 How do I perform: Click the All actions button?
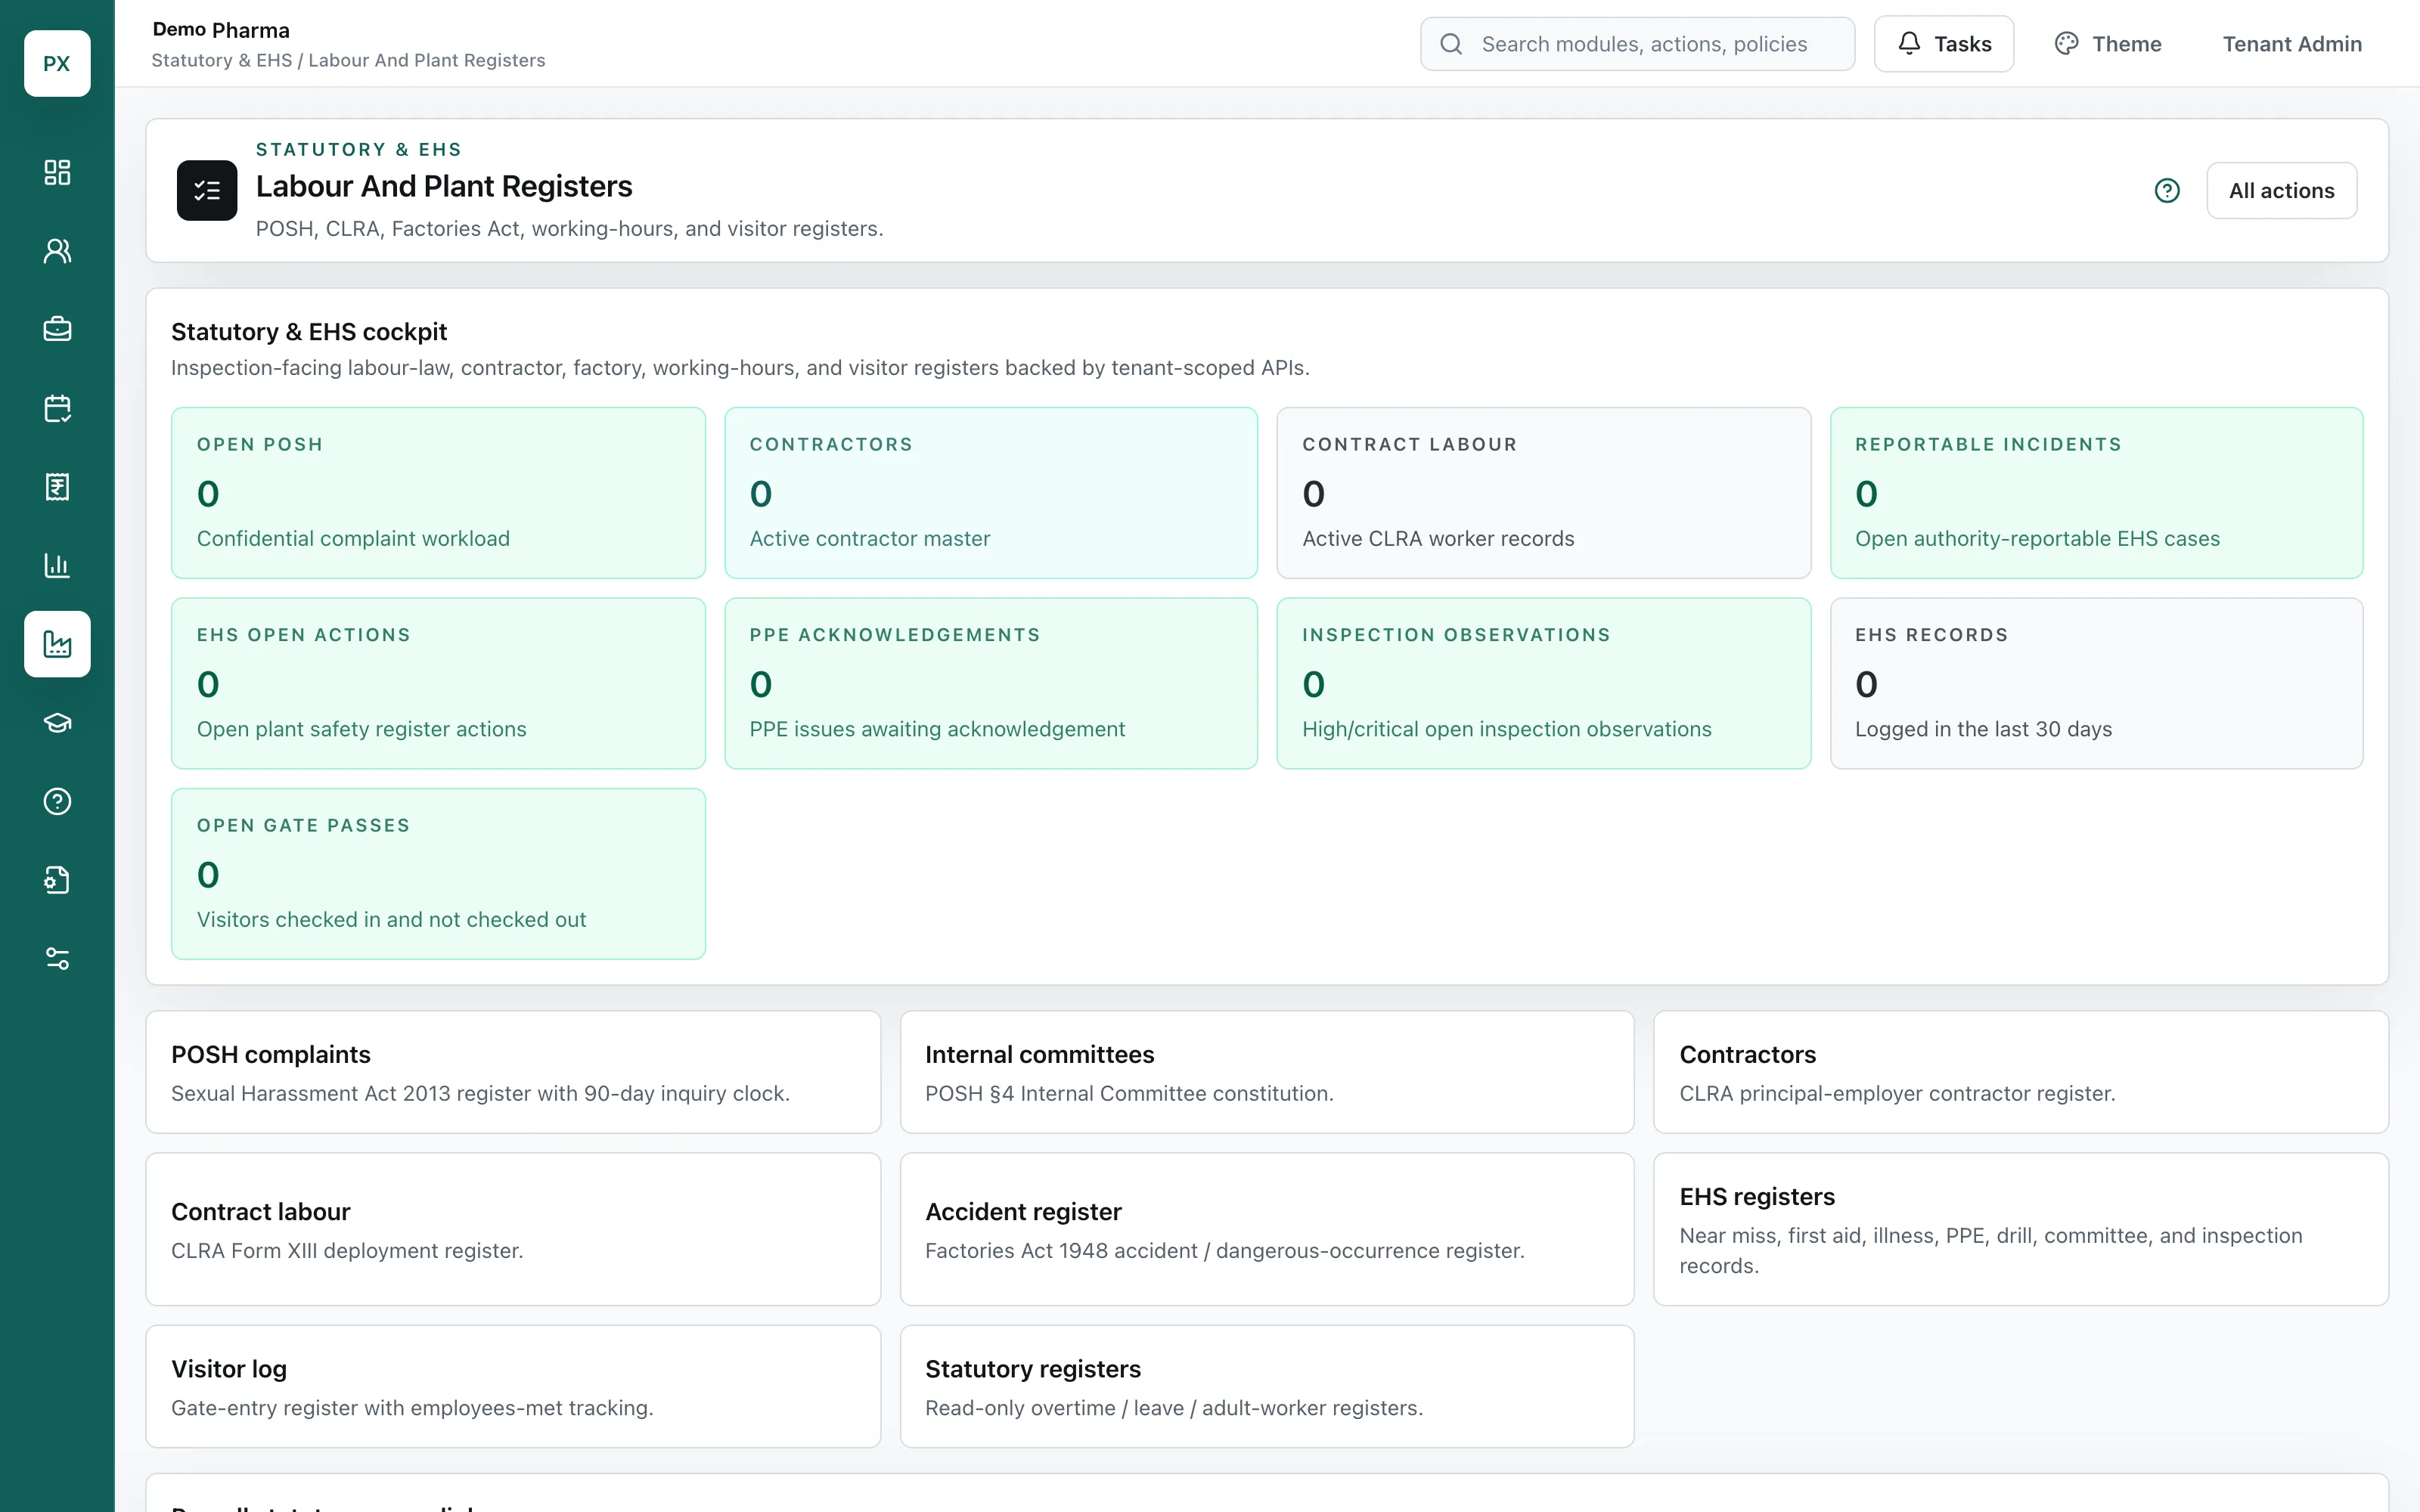[2281, 190]
